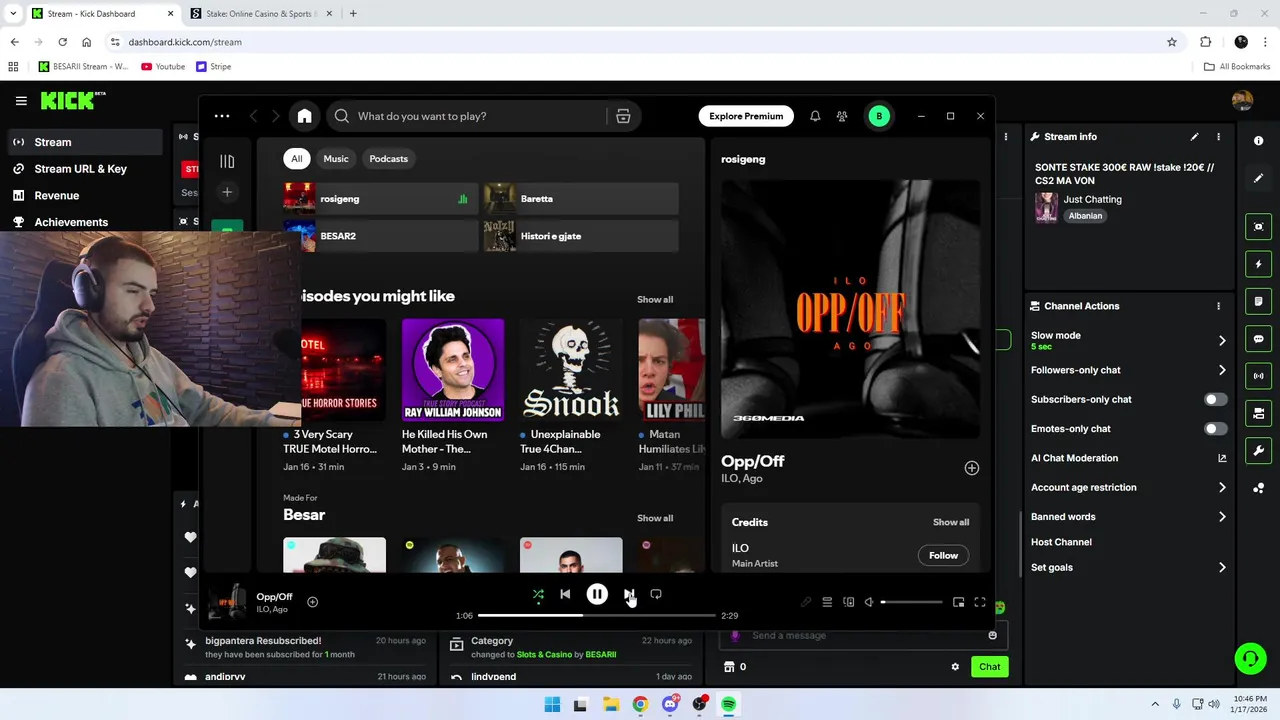The height and width of the screenshot is (720, 1280).
Task: Expand Banned words settings
Action: (1222, 517)
